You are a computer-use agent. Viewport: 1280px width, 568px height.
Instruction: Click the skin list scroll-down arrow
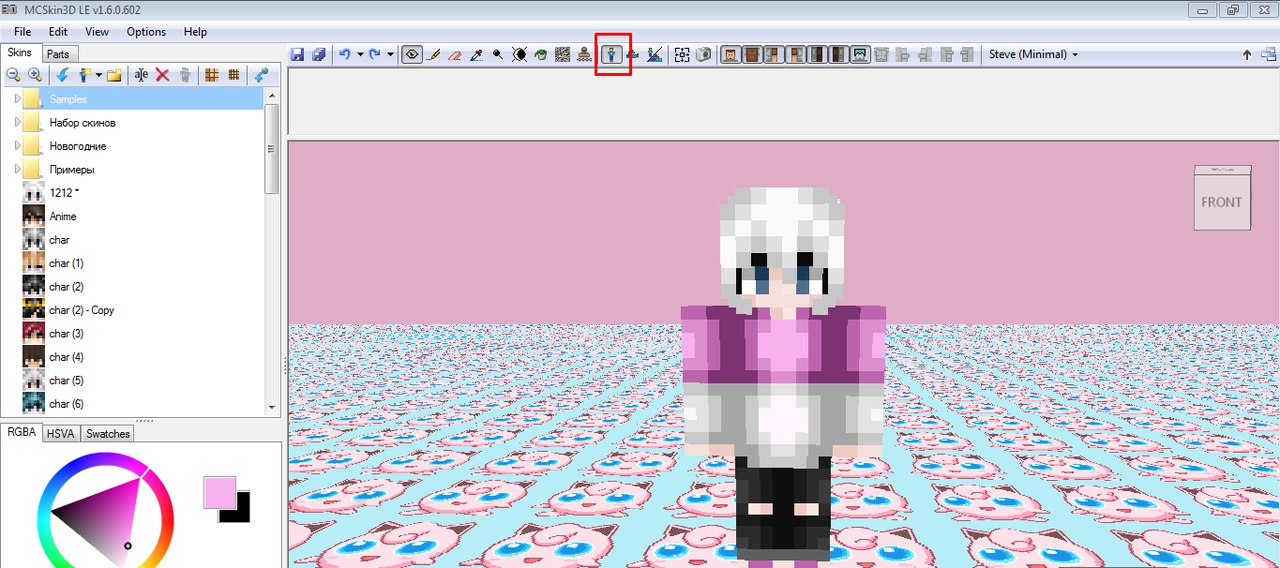click(271, 407)
